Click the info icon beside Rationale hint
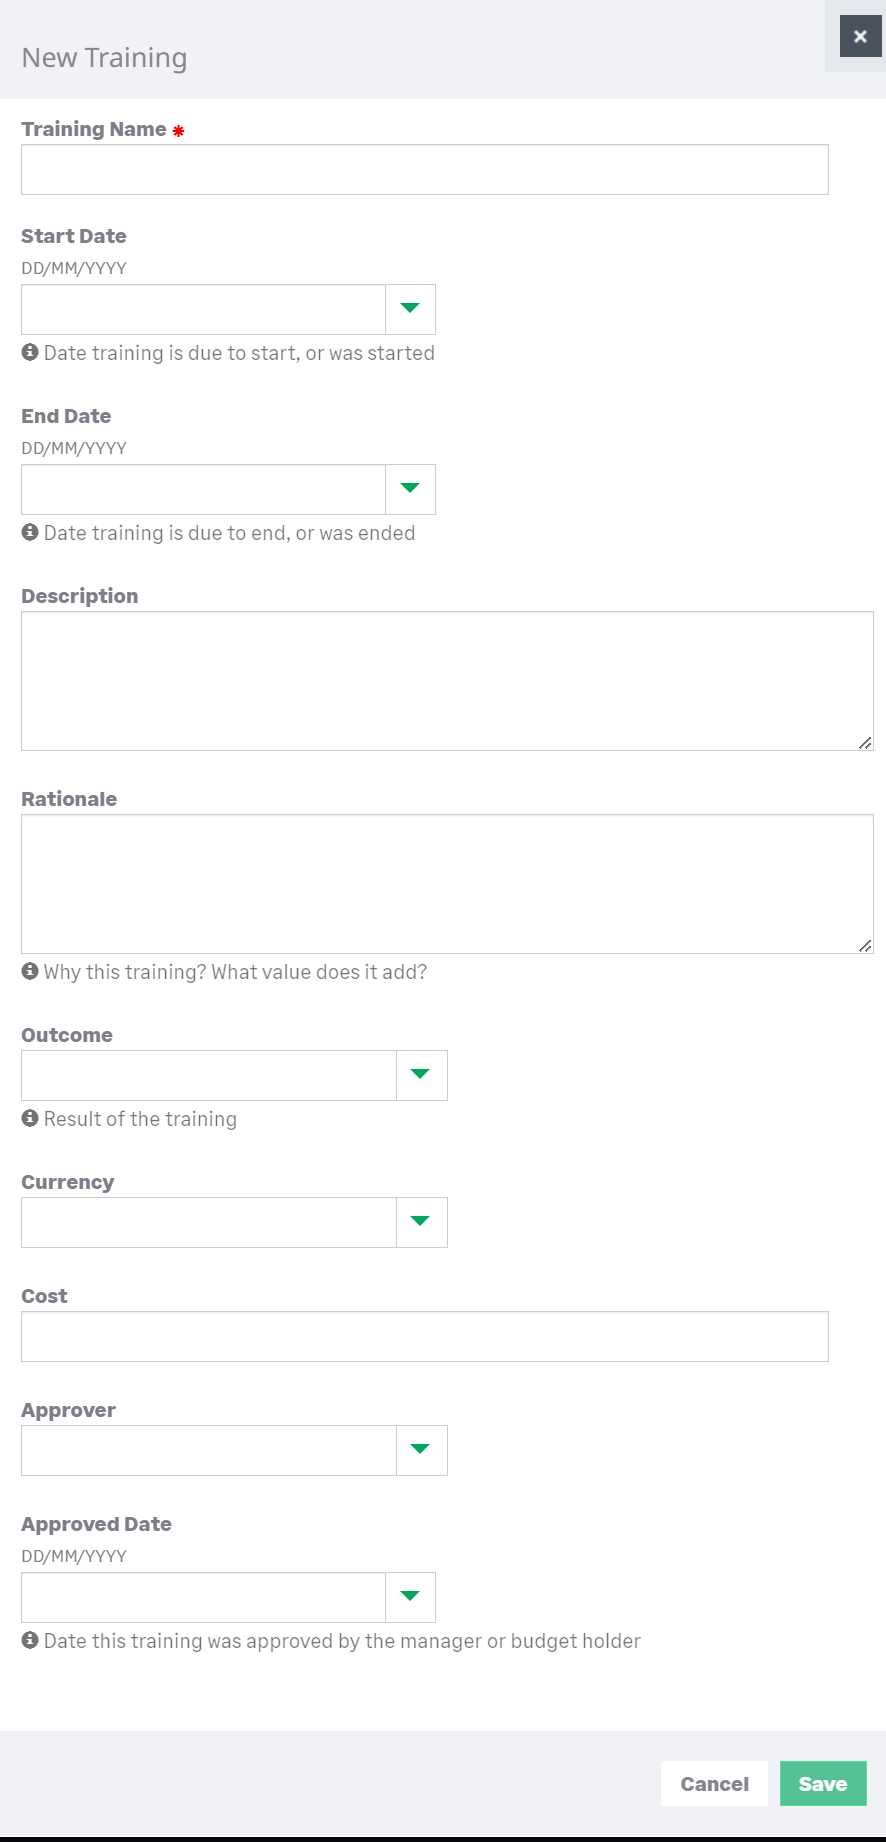Screen dimensions: 886x1842 (30, 971)
